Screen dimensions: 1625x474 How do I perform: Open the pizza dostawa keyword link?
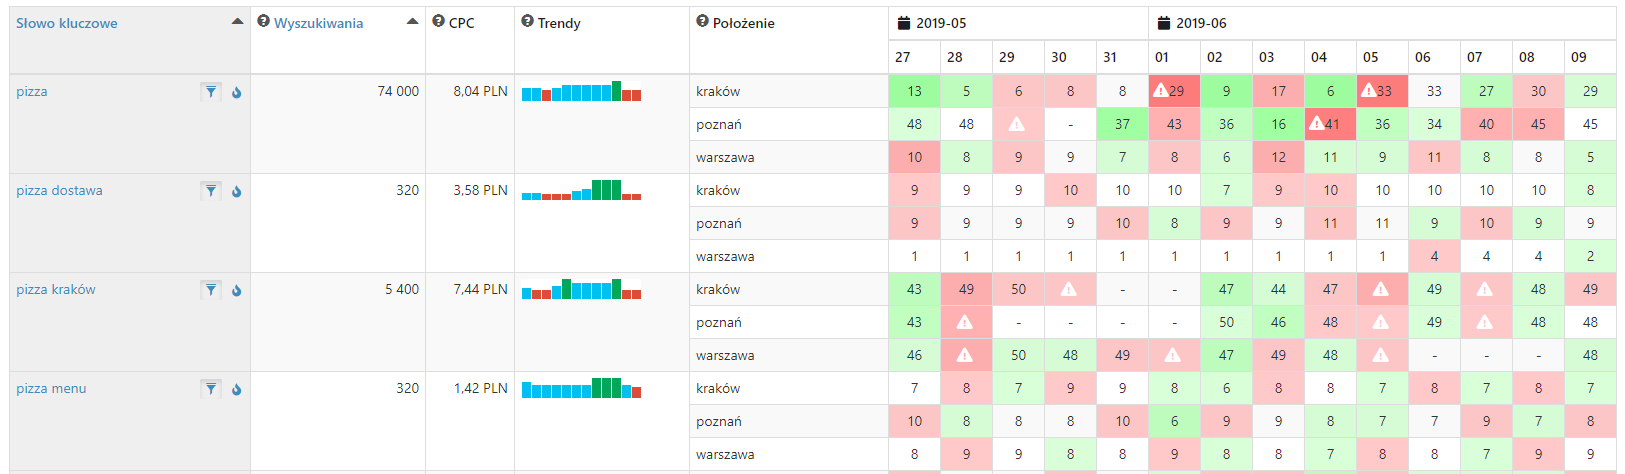click(59, 191)
